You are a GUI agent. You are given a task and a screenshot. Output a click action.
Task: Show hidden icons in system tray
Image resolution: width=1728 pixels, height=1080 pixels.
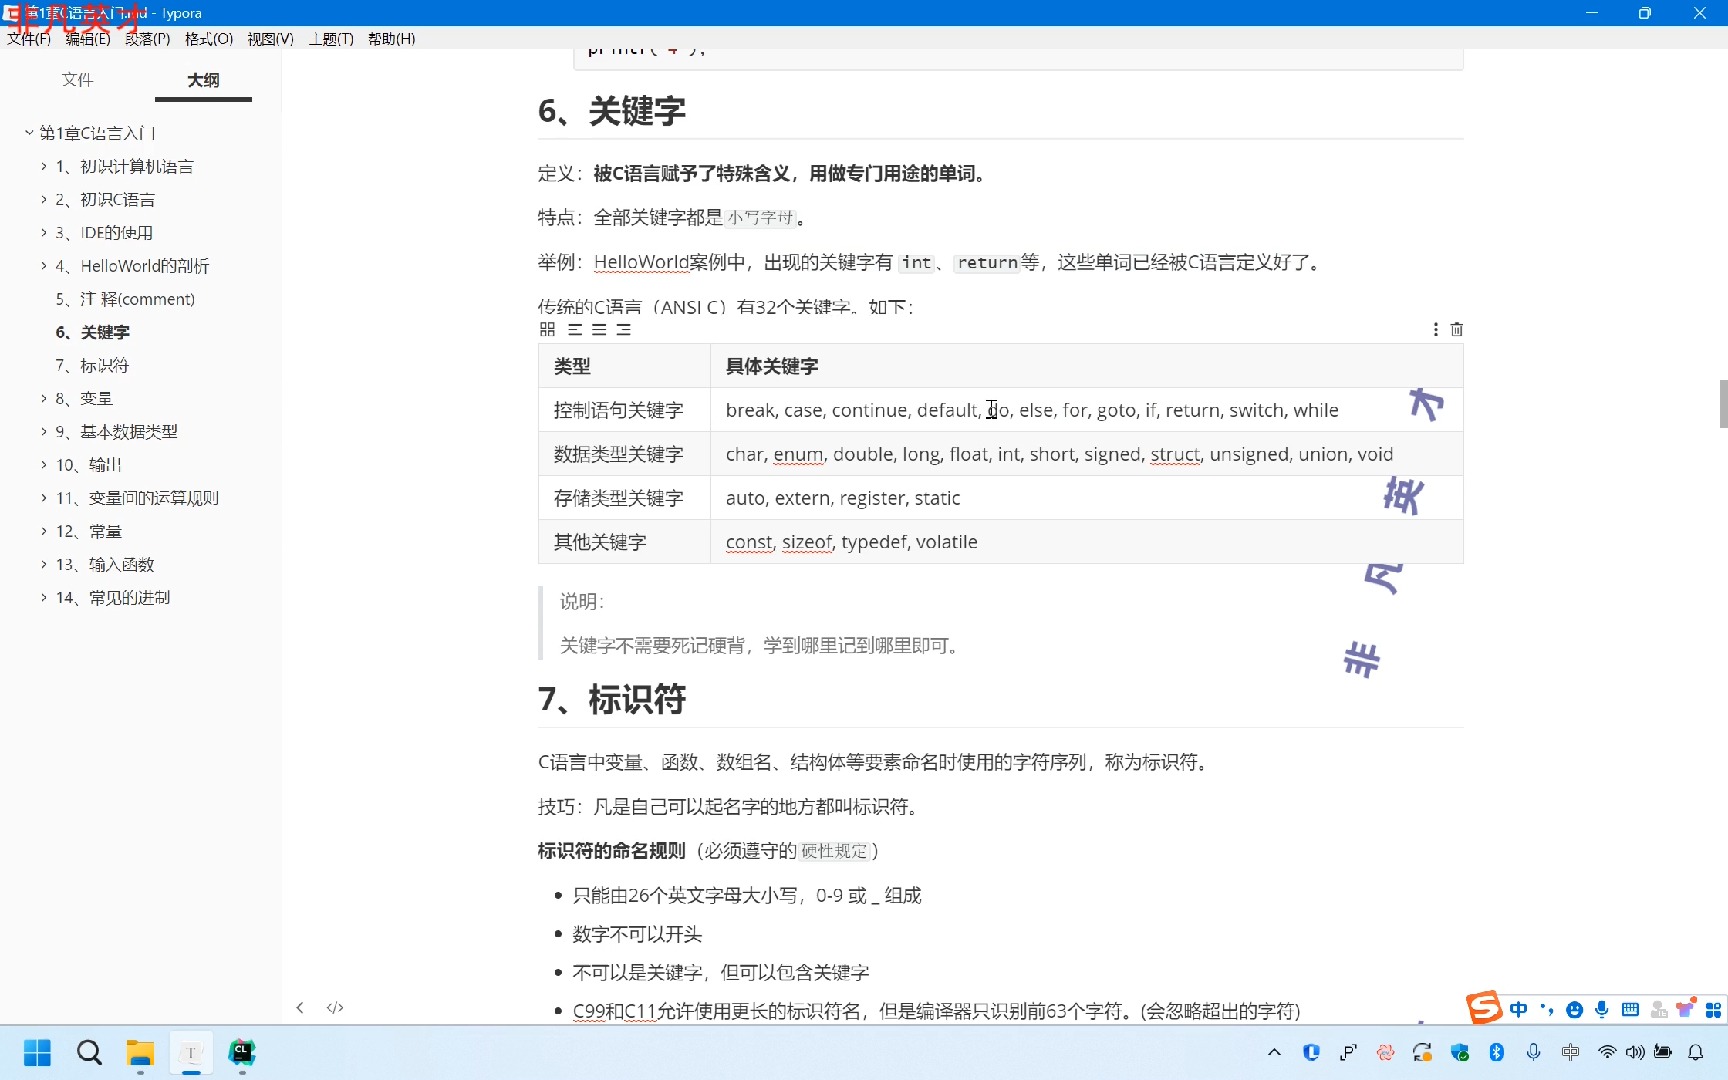[x=1274, y=1052]
